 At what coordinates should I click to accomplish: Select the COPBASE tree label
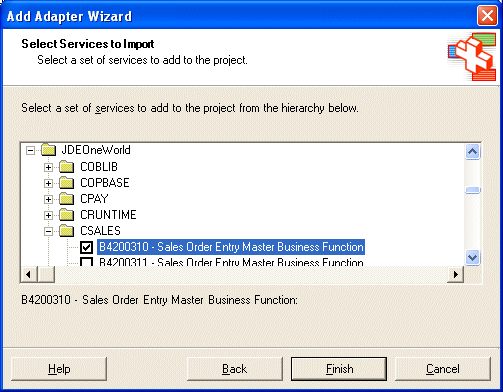click(105, 182)
